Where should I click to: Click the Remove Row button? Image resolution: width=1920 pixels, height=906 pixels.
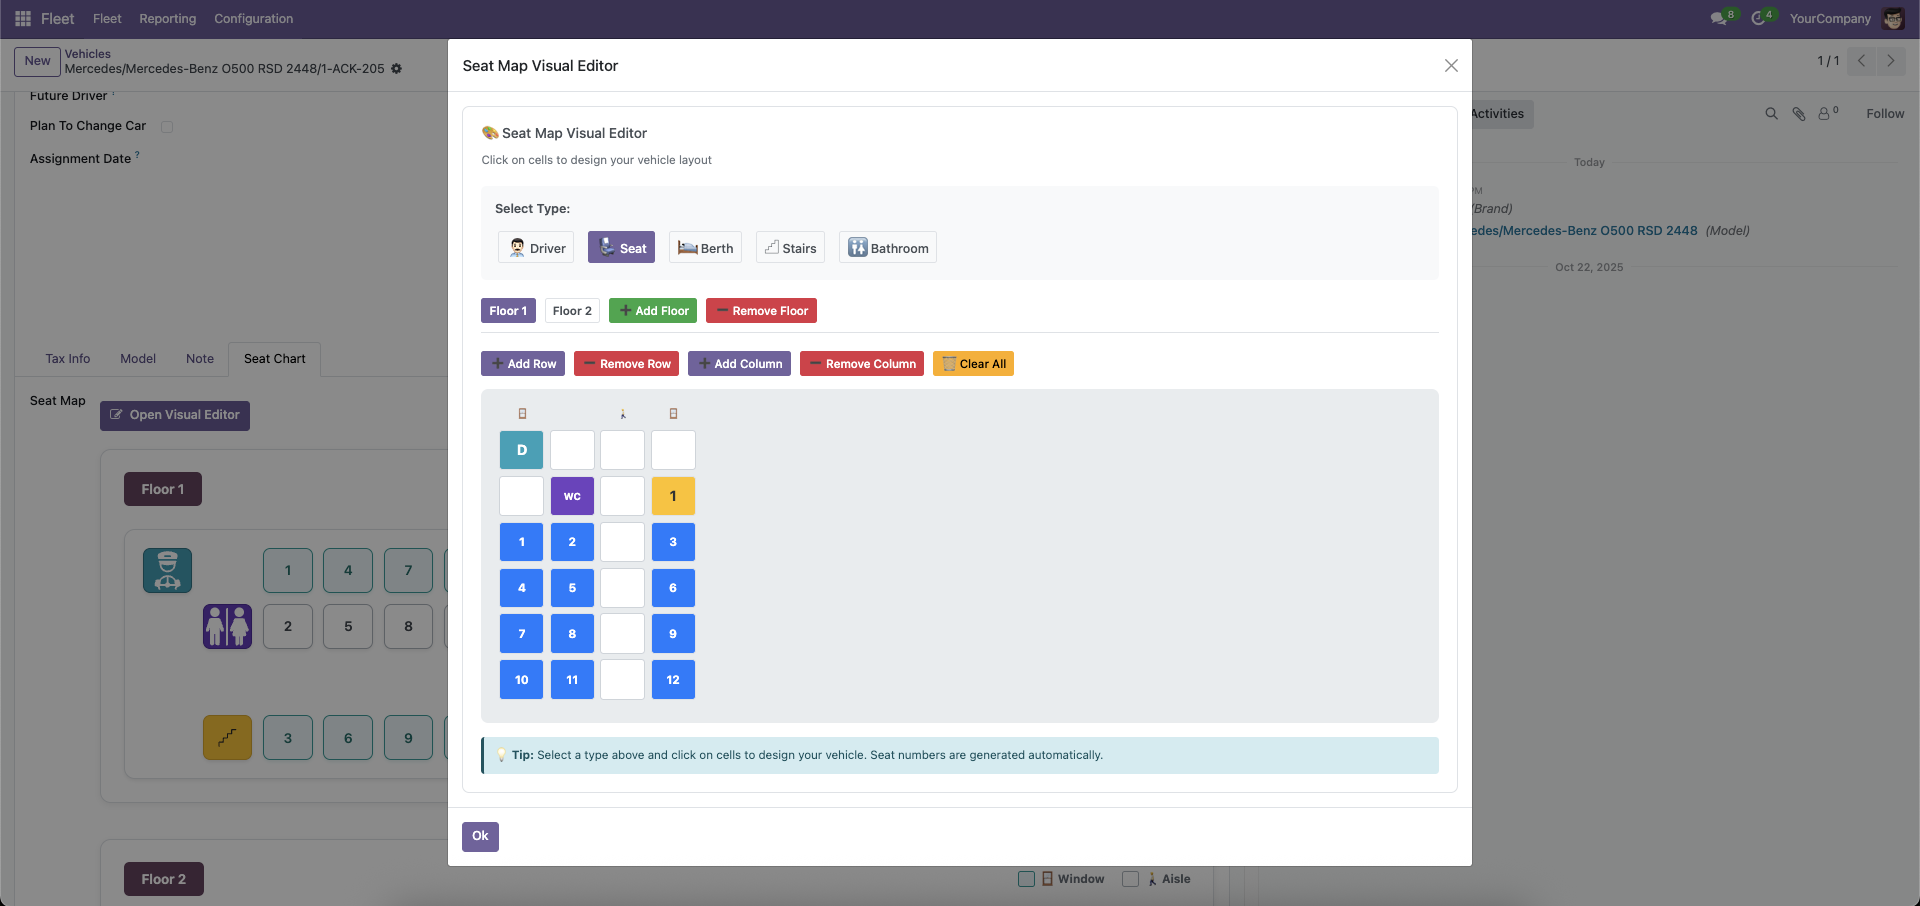[626, 364]
